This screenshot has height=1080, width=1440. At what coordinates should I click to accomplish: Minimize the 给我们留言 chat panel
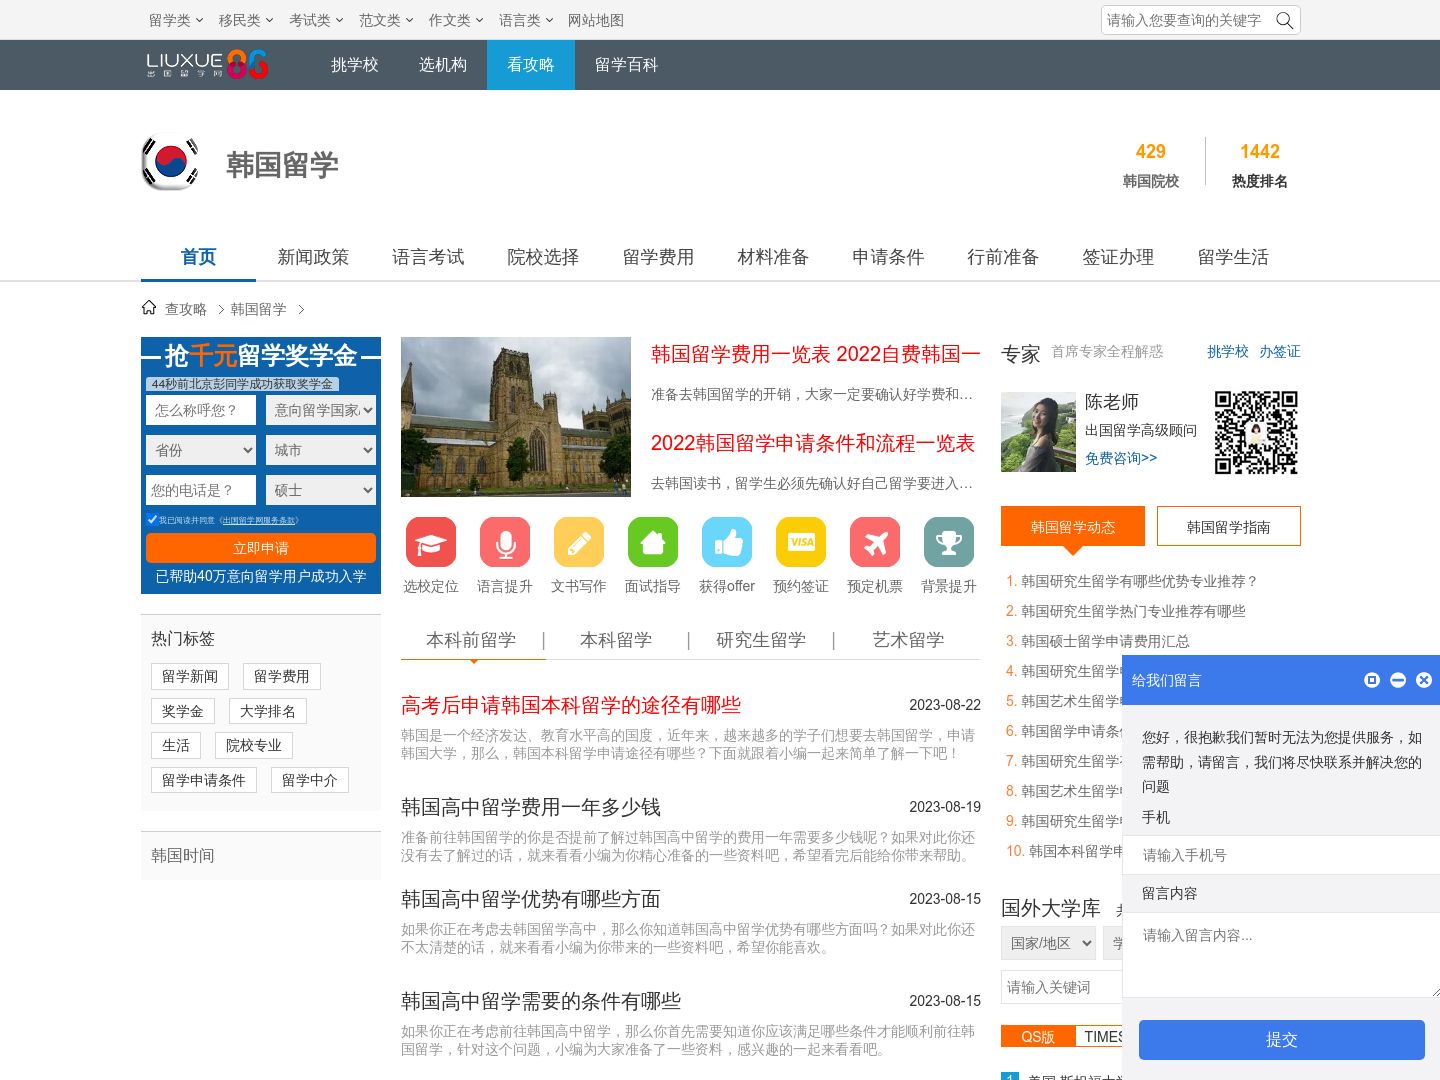[1398, 680]
